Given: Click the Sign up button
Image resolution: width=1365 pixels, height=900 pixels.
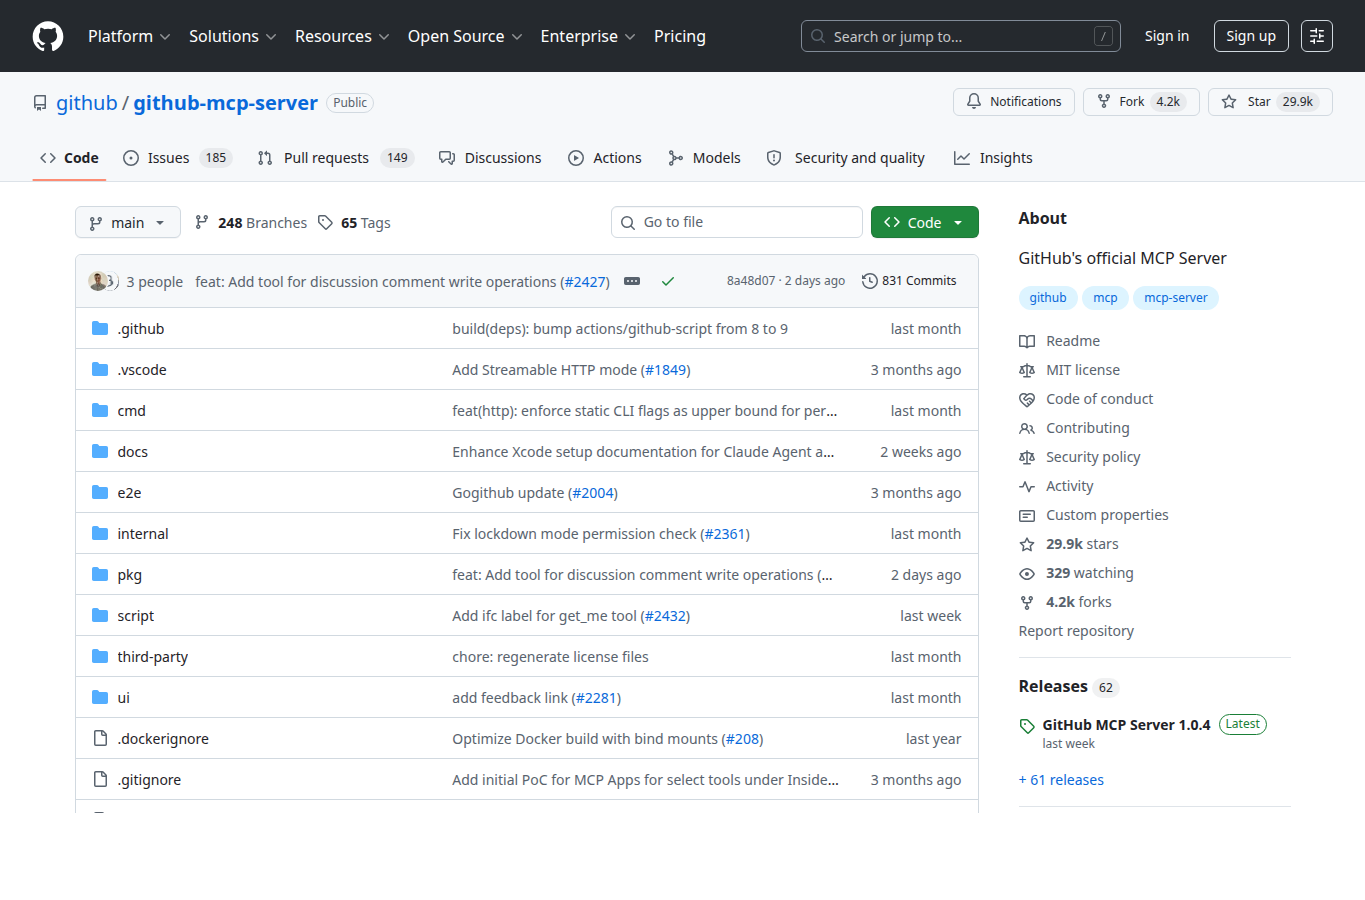Looking at the screenshot, I should pyautogui.click(x=1251, y=36).
